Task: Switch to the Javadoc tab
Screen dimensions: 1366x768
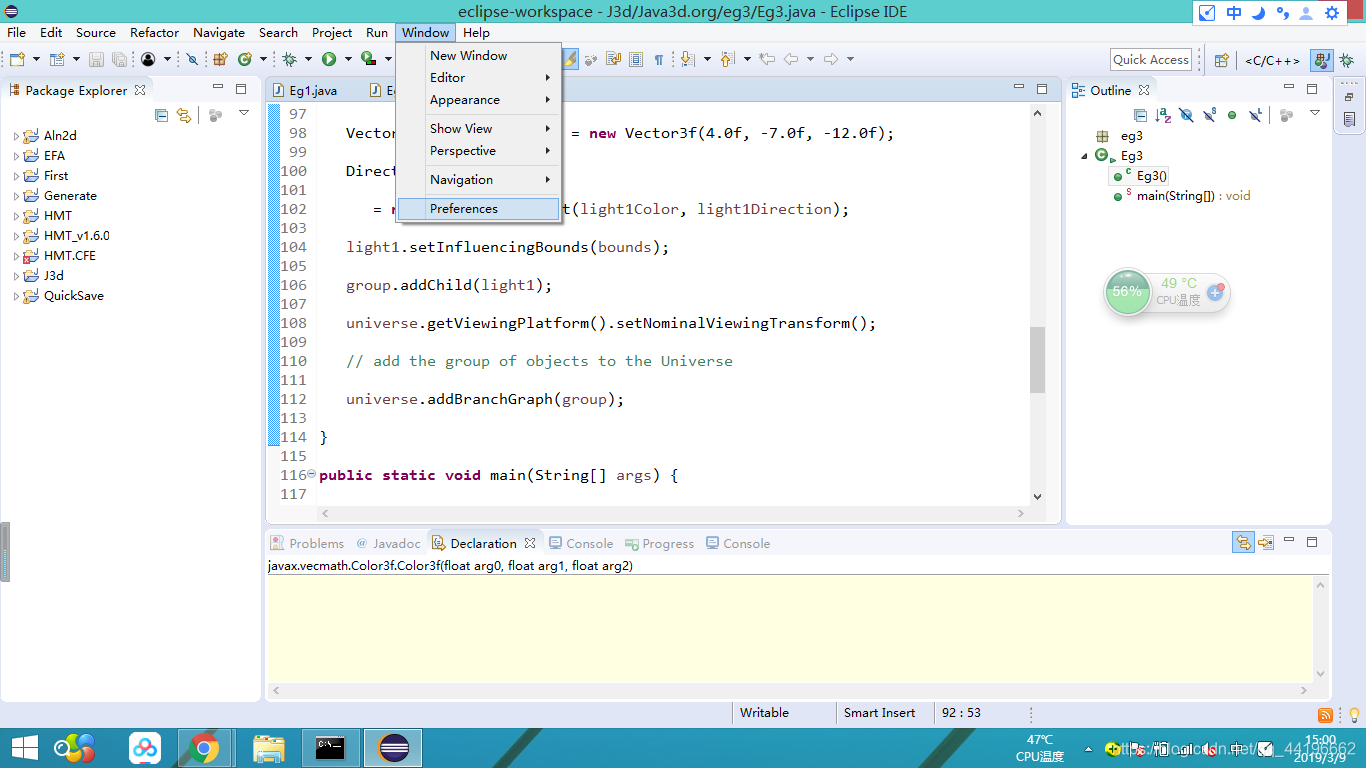Action: tap(388, 543)
